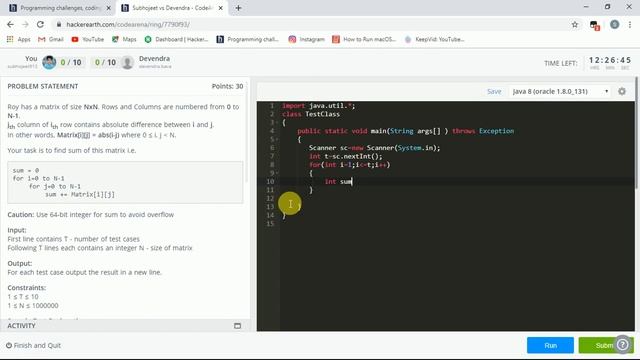Screen dimensions: 640x360
Task: Reload the page with the refresh icon
Action: (x=40, y=24)
